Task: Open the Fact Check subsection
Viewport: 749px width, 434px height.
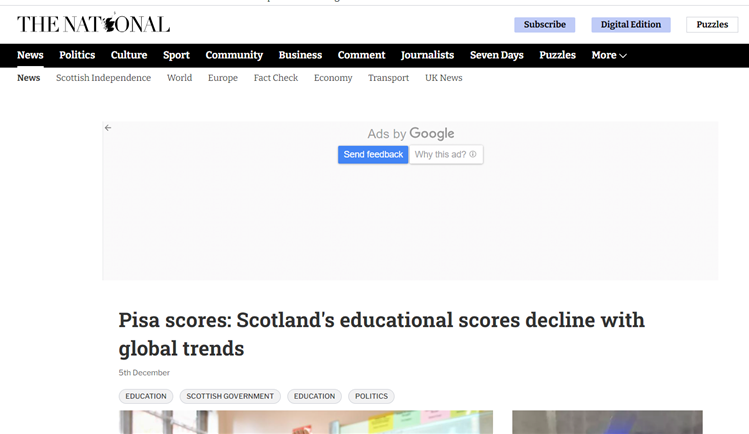Action: pos(276,78)
